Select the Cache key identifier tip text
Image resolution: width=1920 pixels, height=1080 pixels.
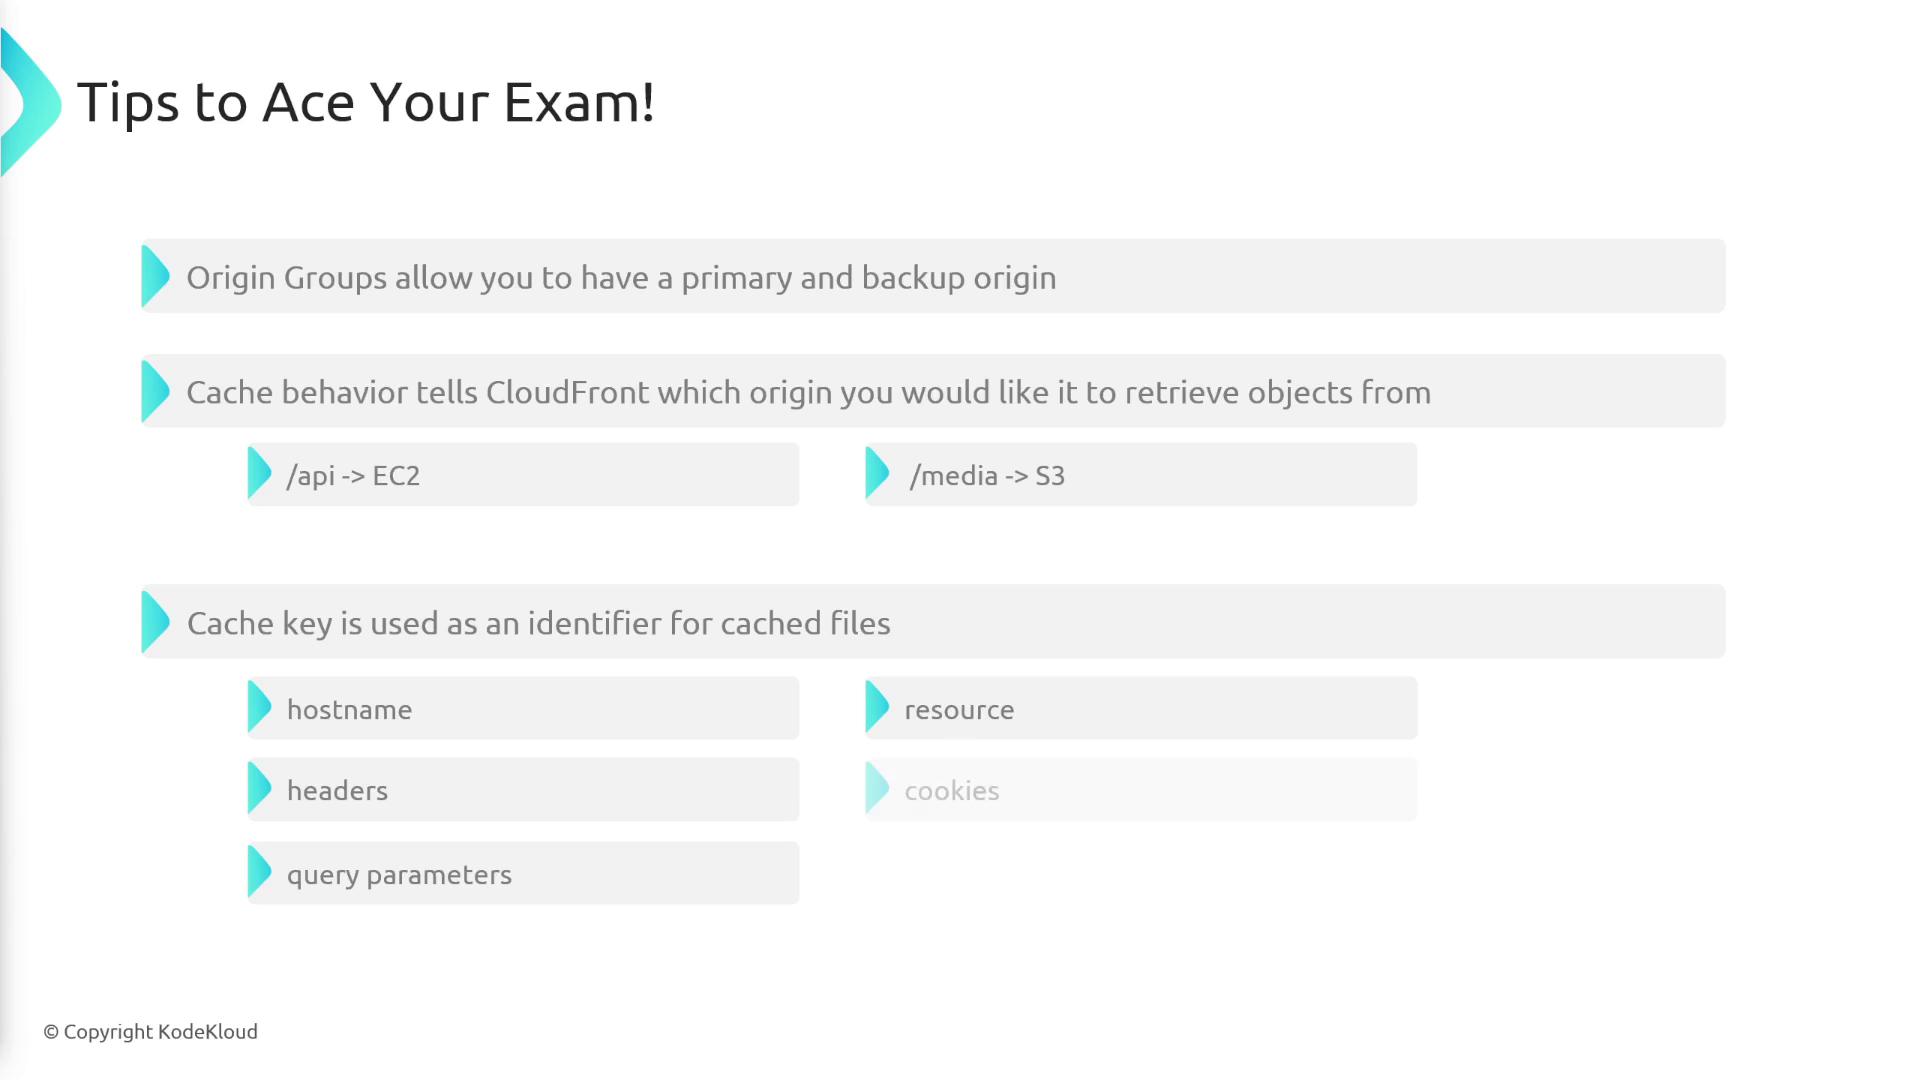[538, 624]
